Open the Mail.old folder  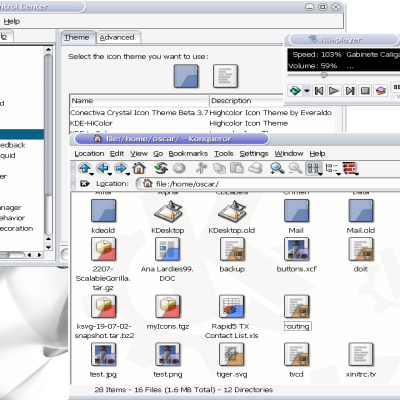pos(361,216)
